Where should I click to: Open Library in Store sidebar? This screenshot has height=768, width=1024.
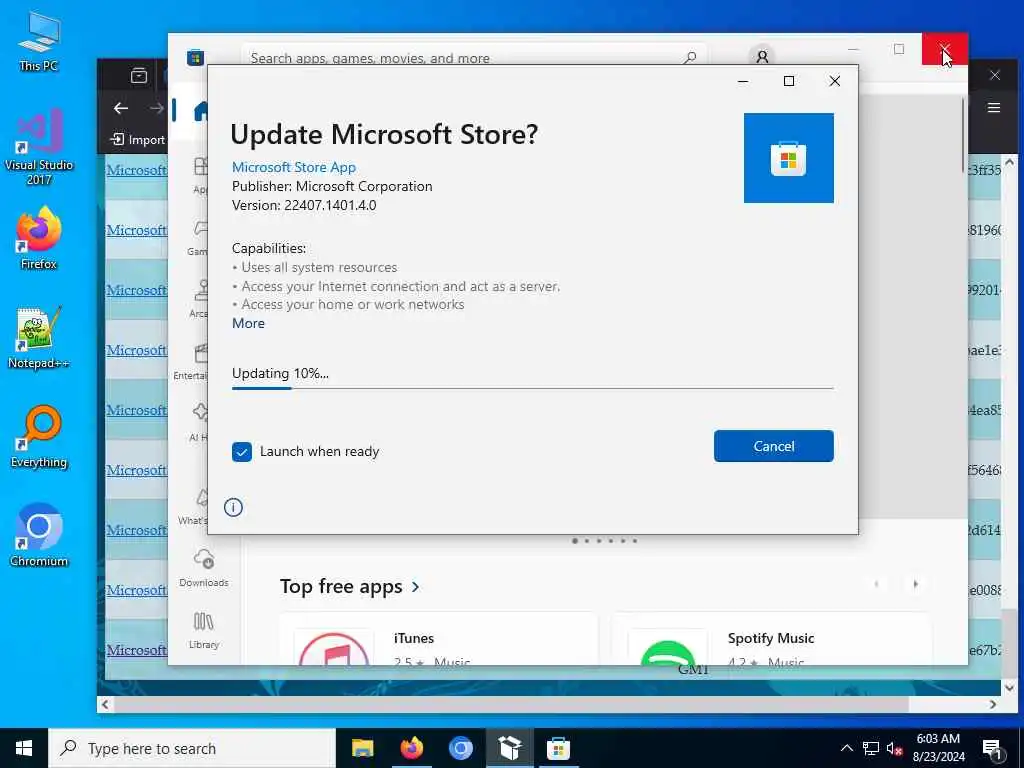pos(204,630)
